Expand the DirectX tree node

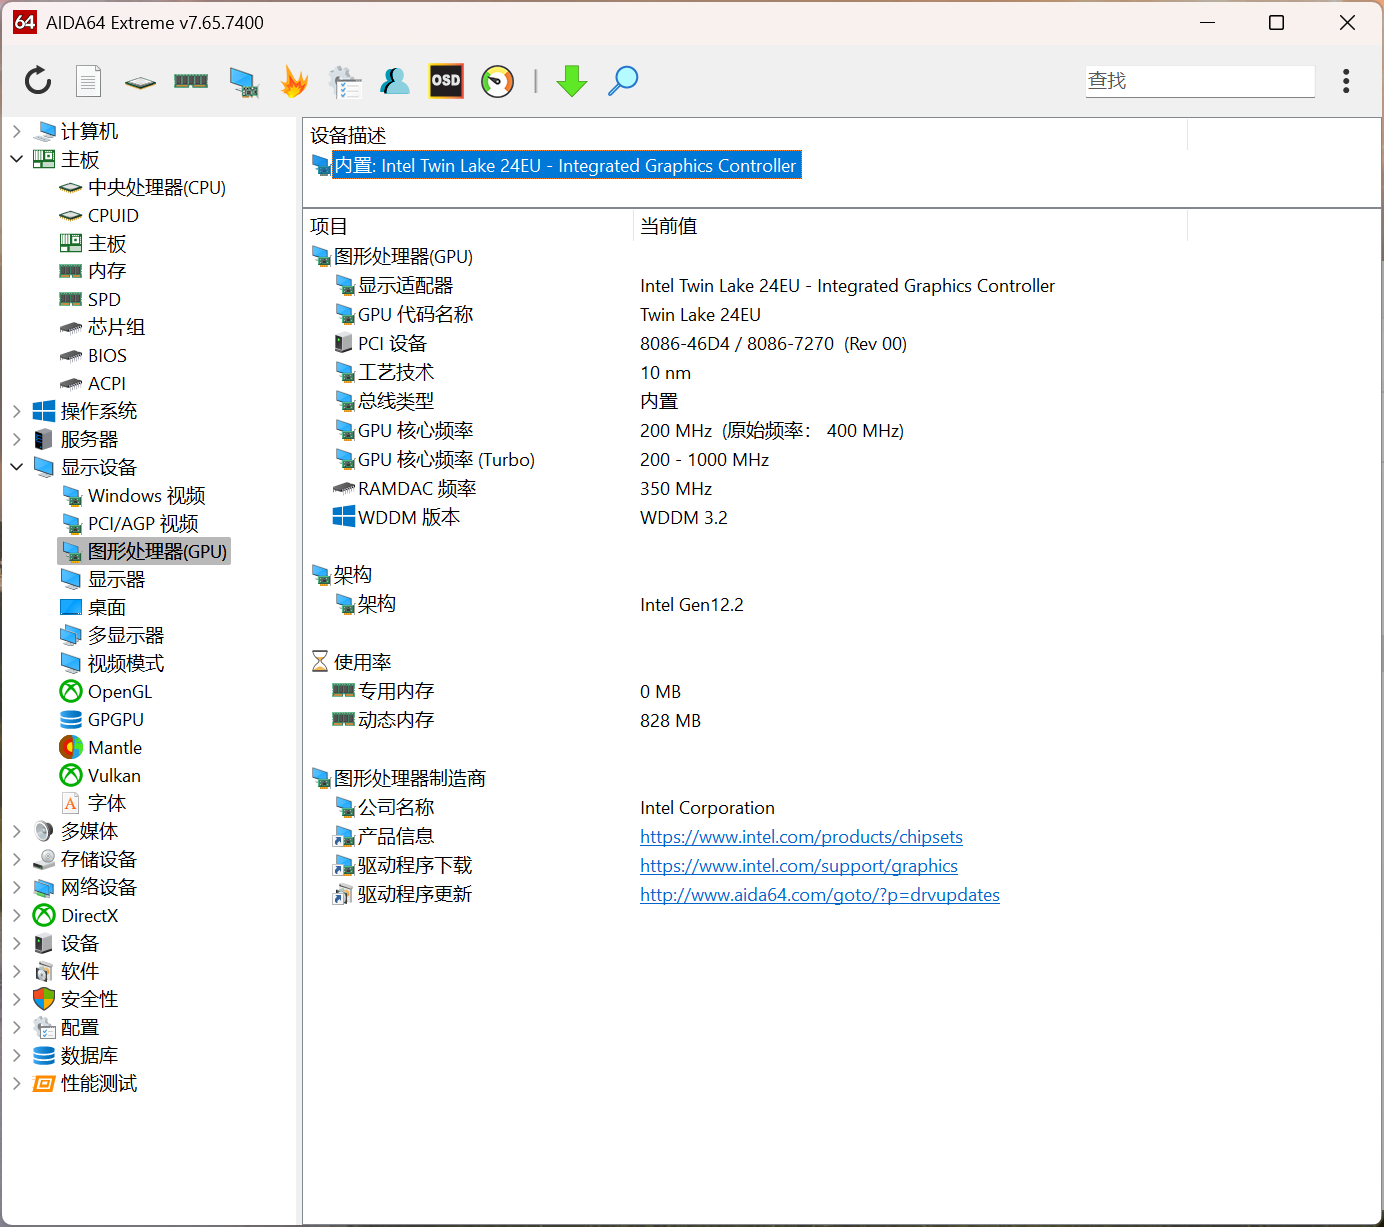click(17, 915)
